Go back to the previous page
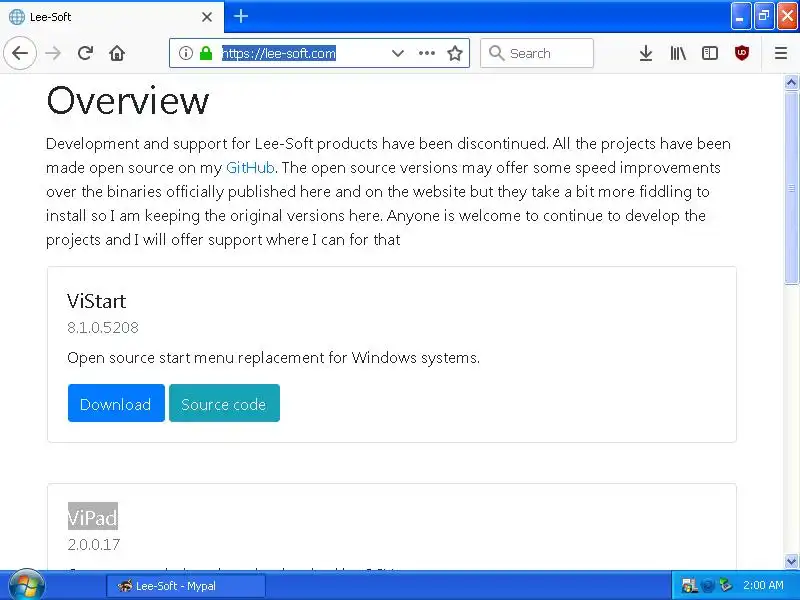Viewport: 800px width, 600px height. coord(20,53)
